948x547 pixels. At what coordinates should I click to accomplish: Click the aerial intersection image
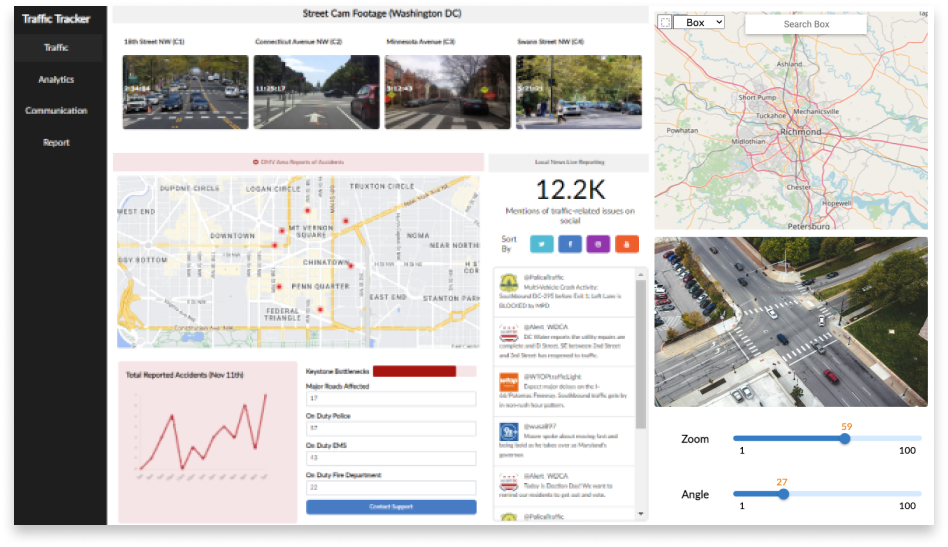791,322
